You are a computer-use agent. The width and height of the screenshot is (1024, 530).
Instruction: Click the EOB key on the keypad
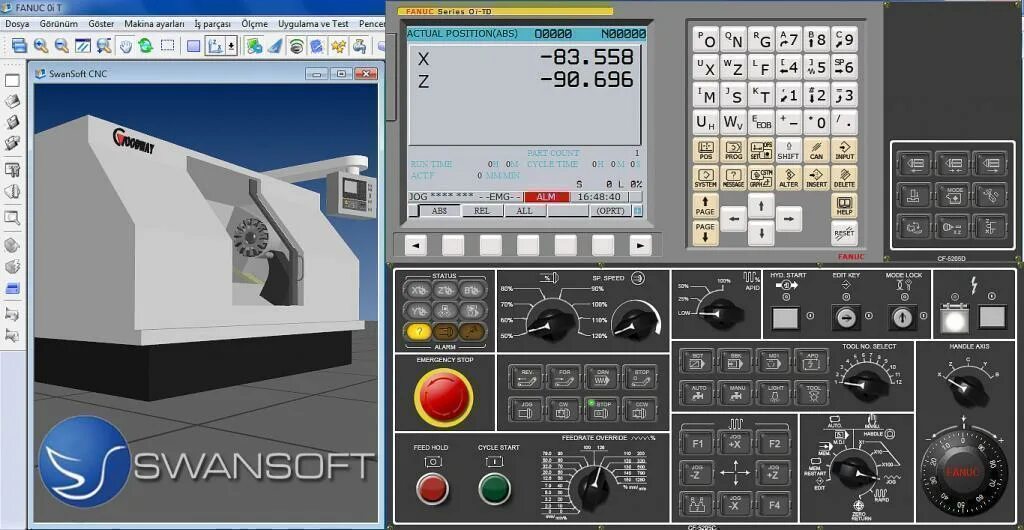tap(761, 122)
